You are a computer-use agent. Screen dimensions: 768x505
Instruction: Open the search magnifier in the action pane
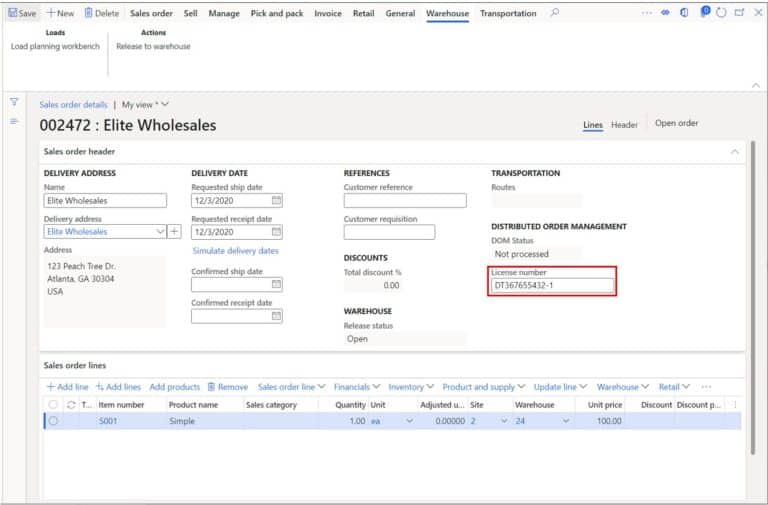click(554, 13)
